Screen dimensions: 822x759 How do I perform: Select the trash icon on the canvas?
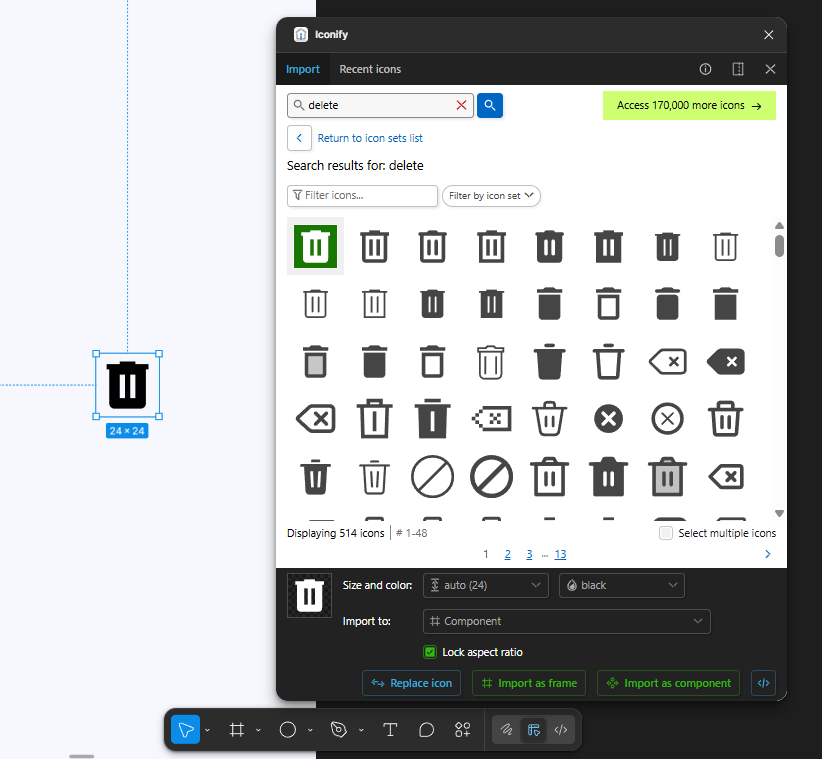pos(127,385)
